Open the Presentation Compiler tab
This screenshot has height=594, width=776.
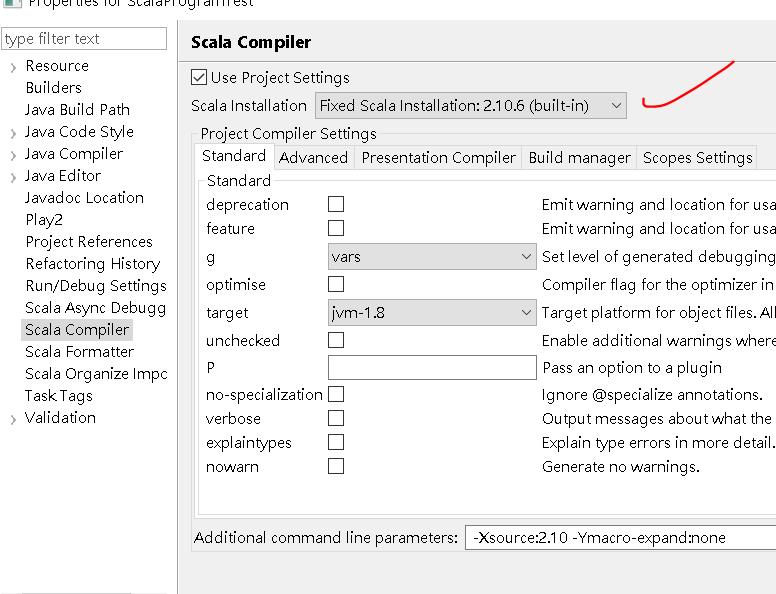click(438, 157)
